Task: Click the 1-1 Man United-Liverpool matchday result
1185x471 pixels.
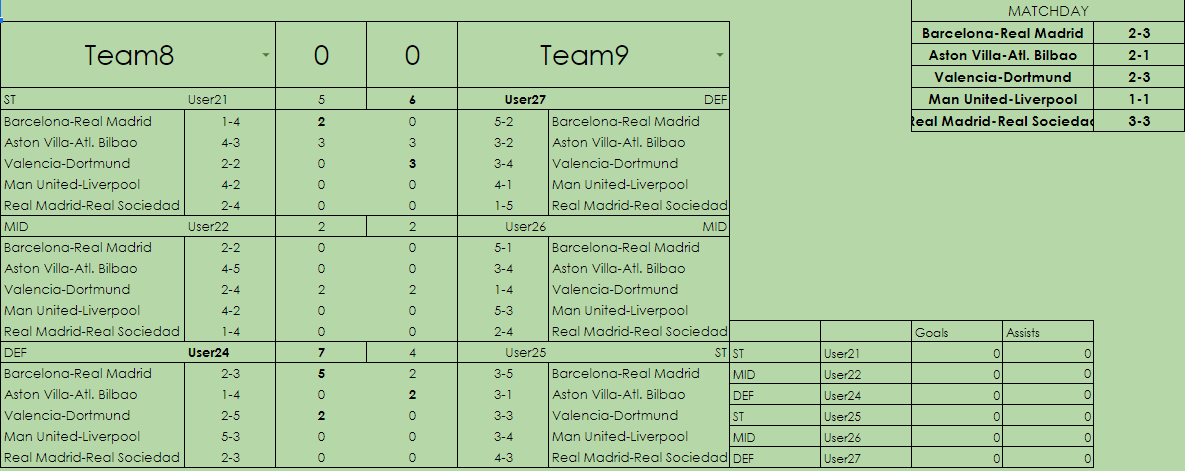Action: pyautogui.click(x=1138, y=99)
